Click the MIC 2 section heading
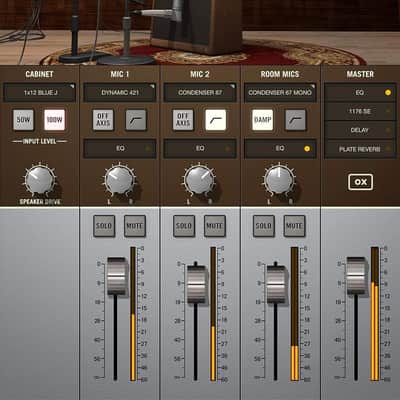This screenshot has width=400, height=400. (200, 74)
